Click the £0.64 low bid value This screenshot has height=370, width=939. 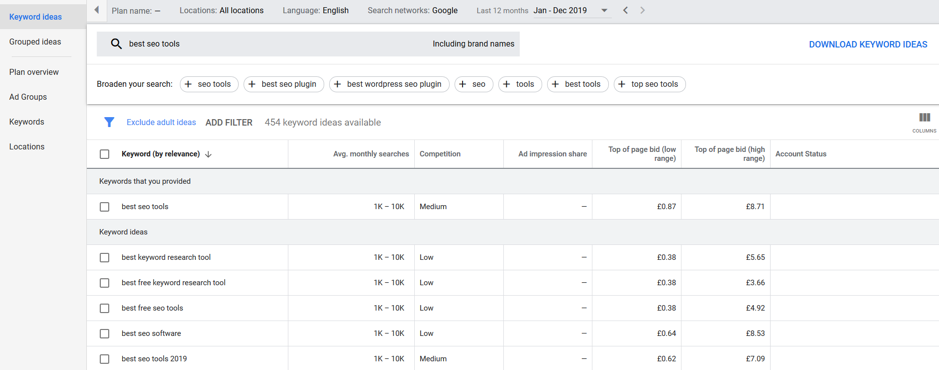667,333
